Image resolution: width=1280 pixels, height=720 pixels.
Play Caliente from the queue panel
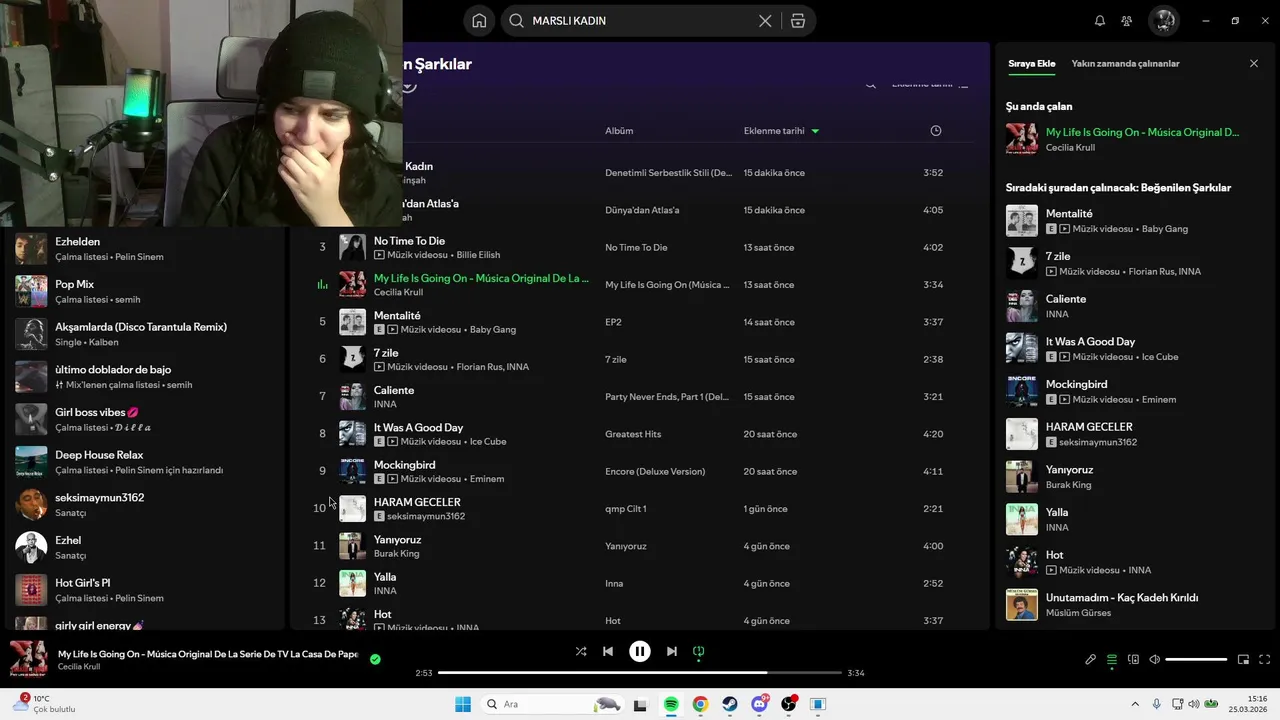(x=1135, y=306)
